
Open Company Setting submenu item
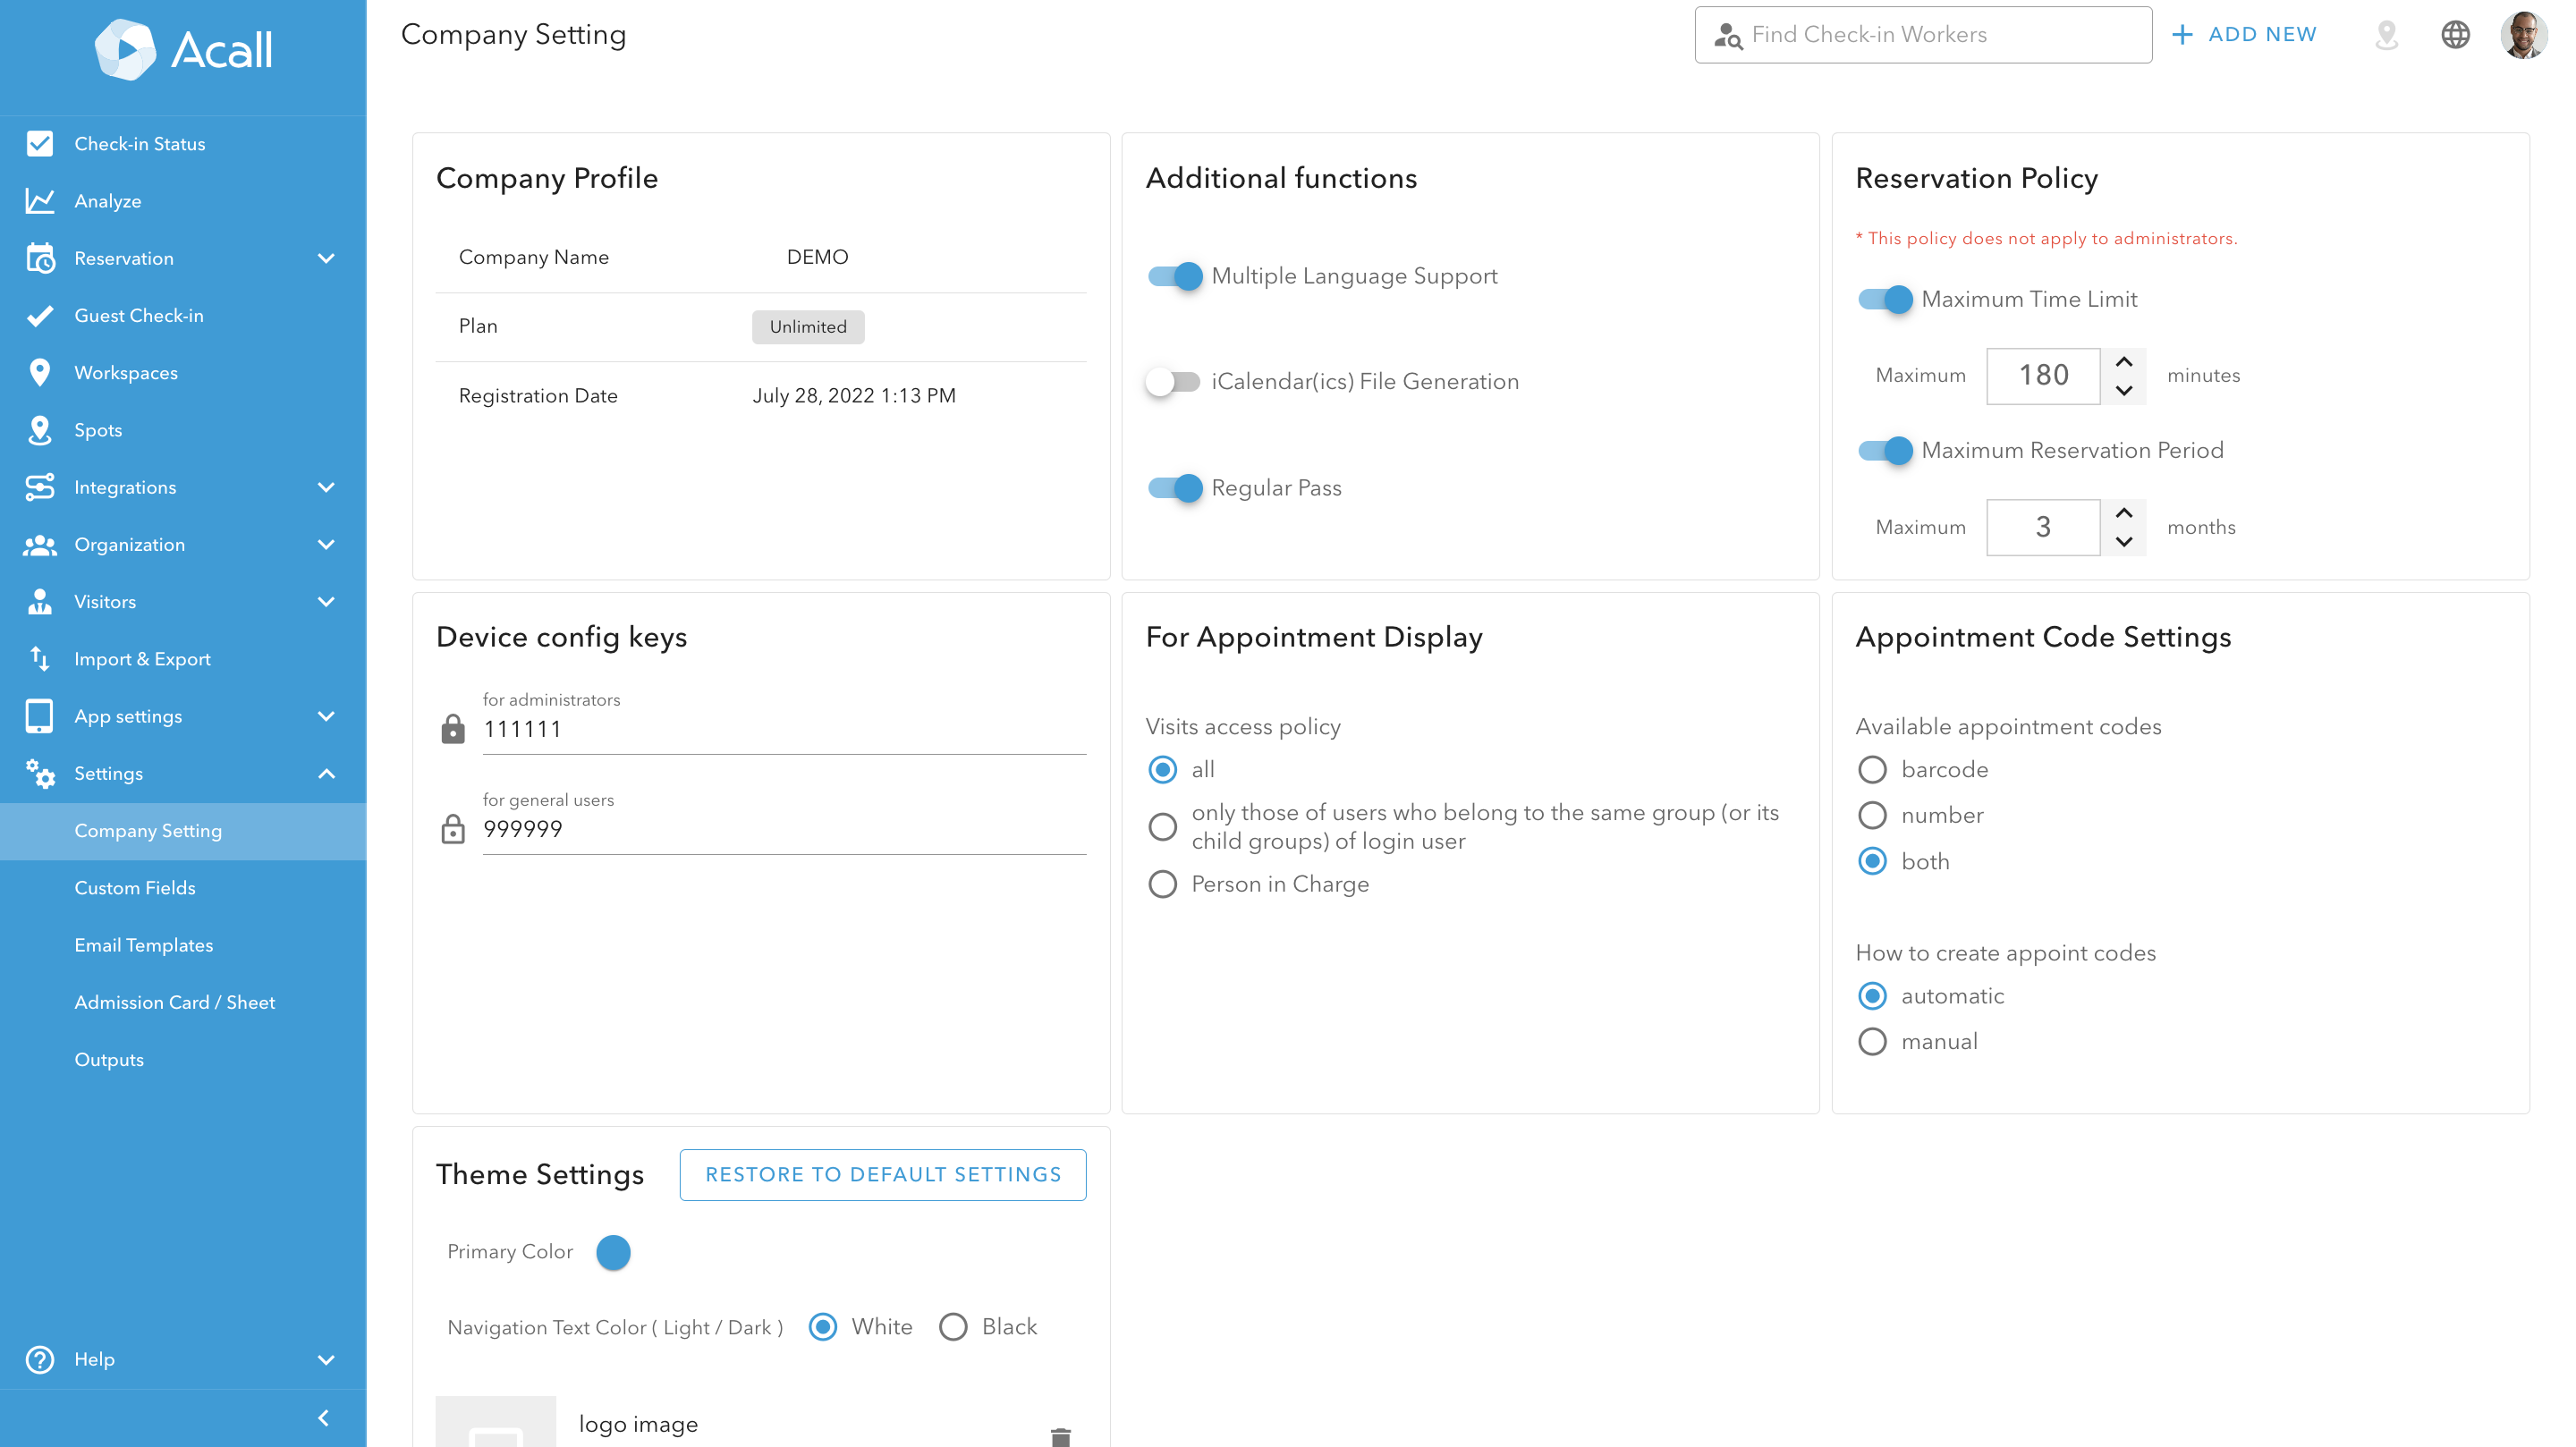point(183,831)
